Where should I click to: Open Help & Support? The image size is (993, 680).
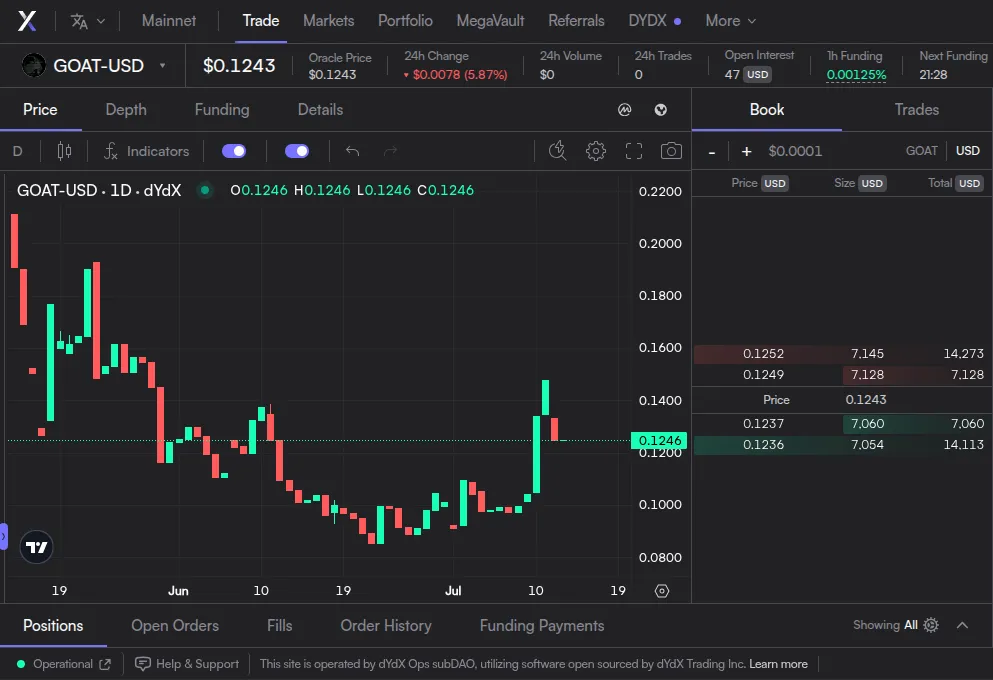(x=187, y=664)
